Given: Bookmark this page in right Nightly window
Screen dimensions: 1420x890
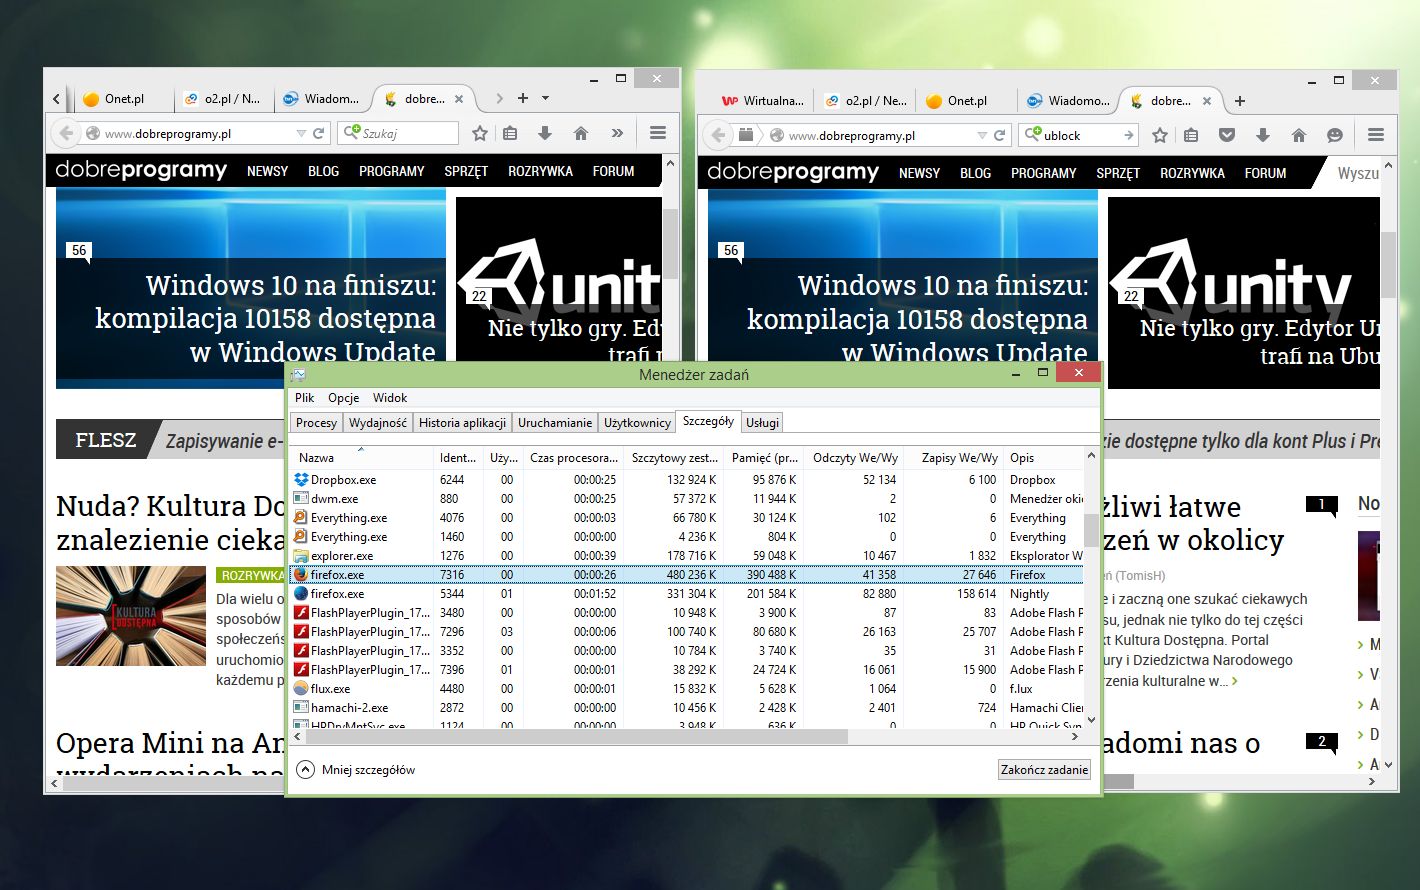Looking at the screenshot, I should pos(1160,135).
